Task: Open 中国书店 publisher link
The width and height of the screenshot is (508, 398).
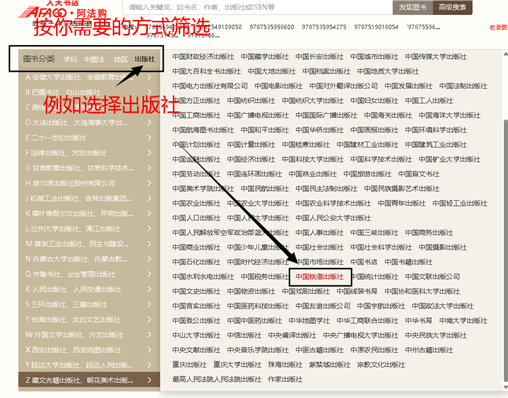Action: (x=364, y=262)
